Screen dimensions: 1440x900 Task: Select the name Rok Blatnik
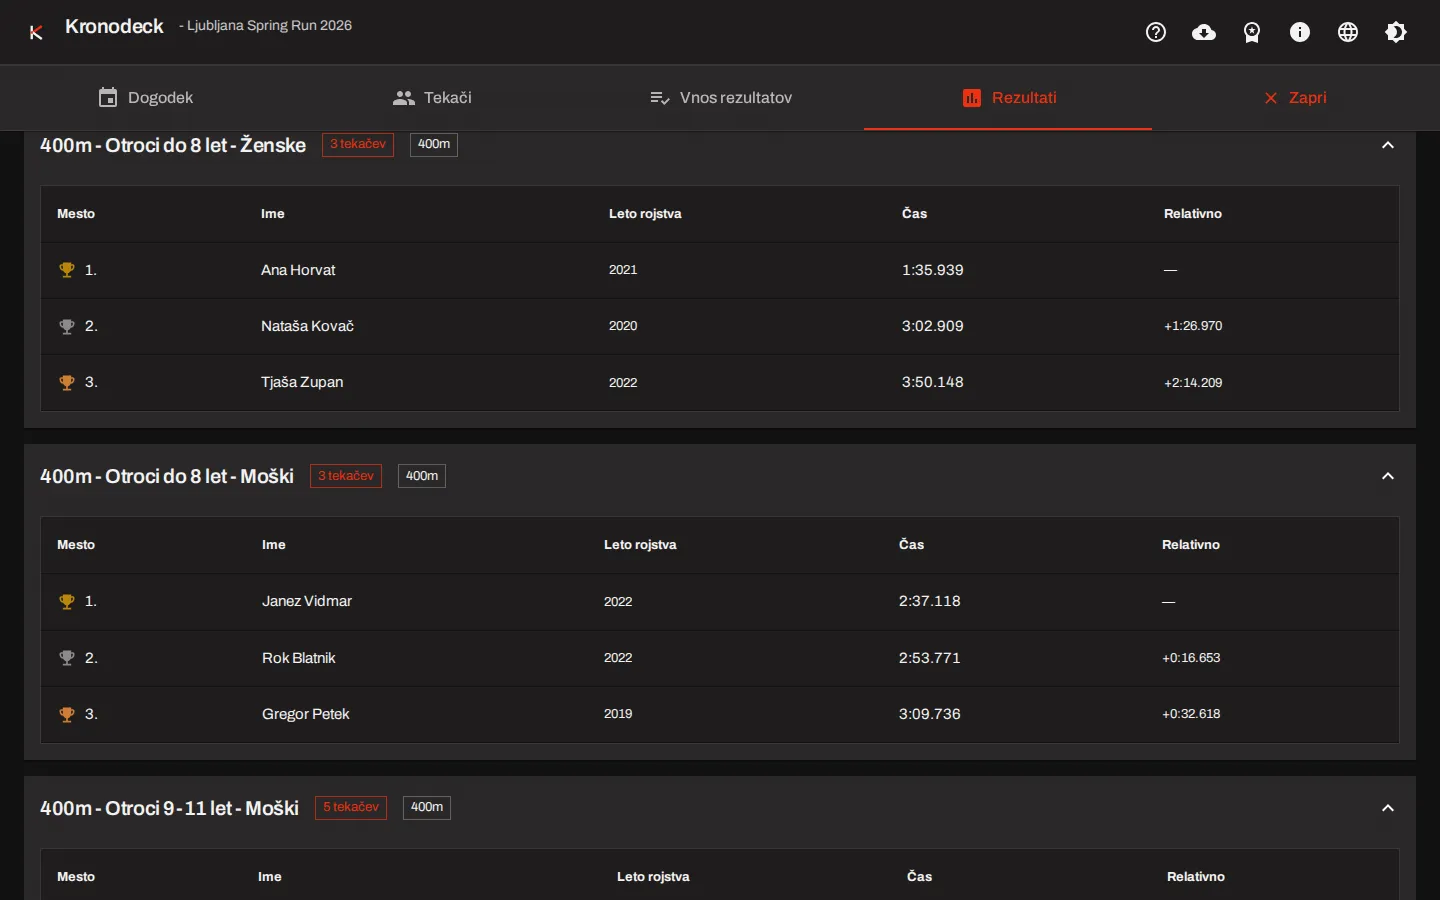298,658
